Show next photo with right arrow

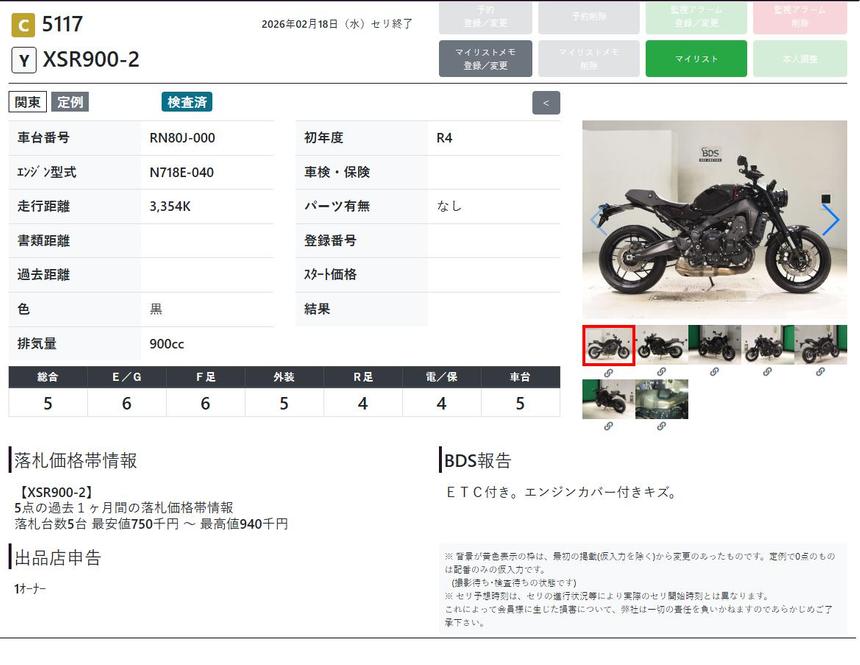830,220
